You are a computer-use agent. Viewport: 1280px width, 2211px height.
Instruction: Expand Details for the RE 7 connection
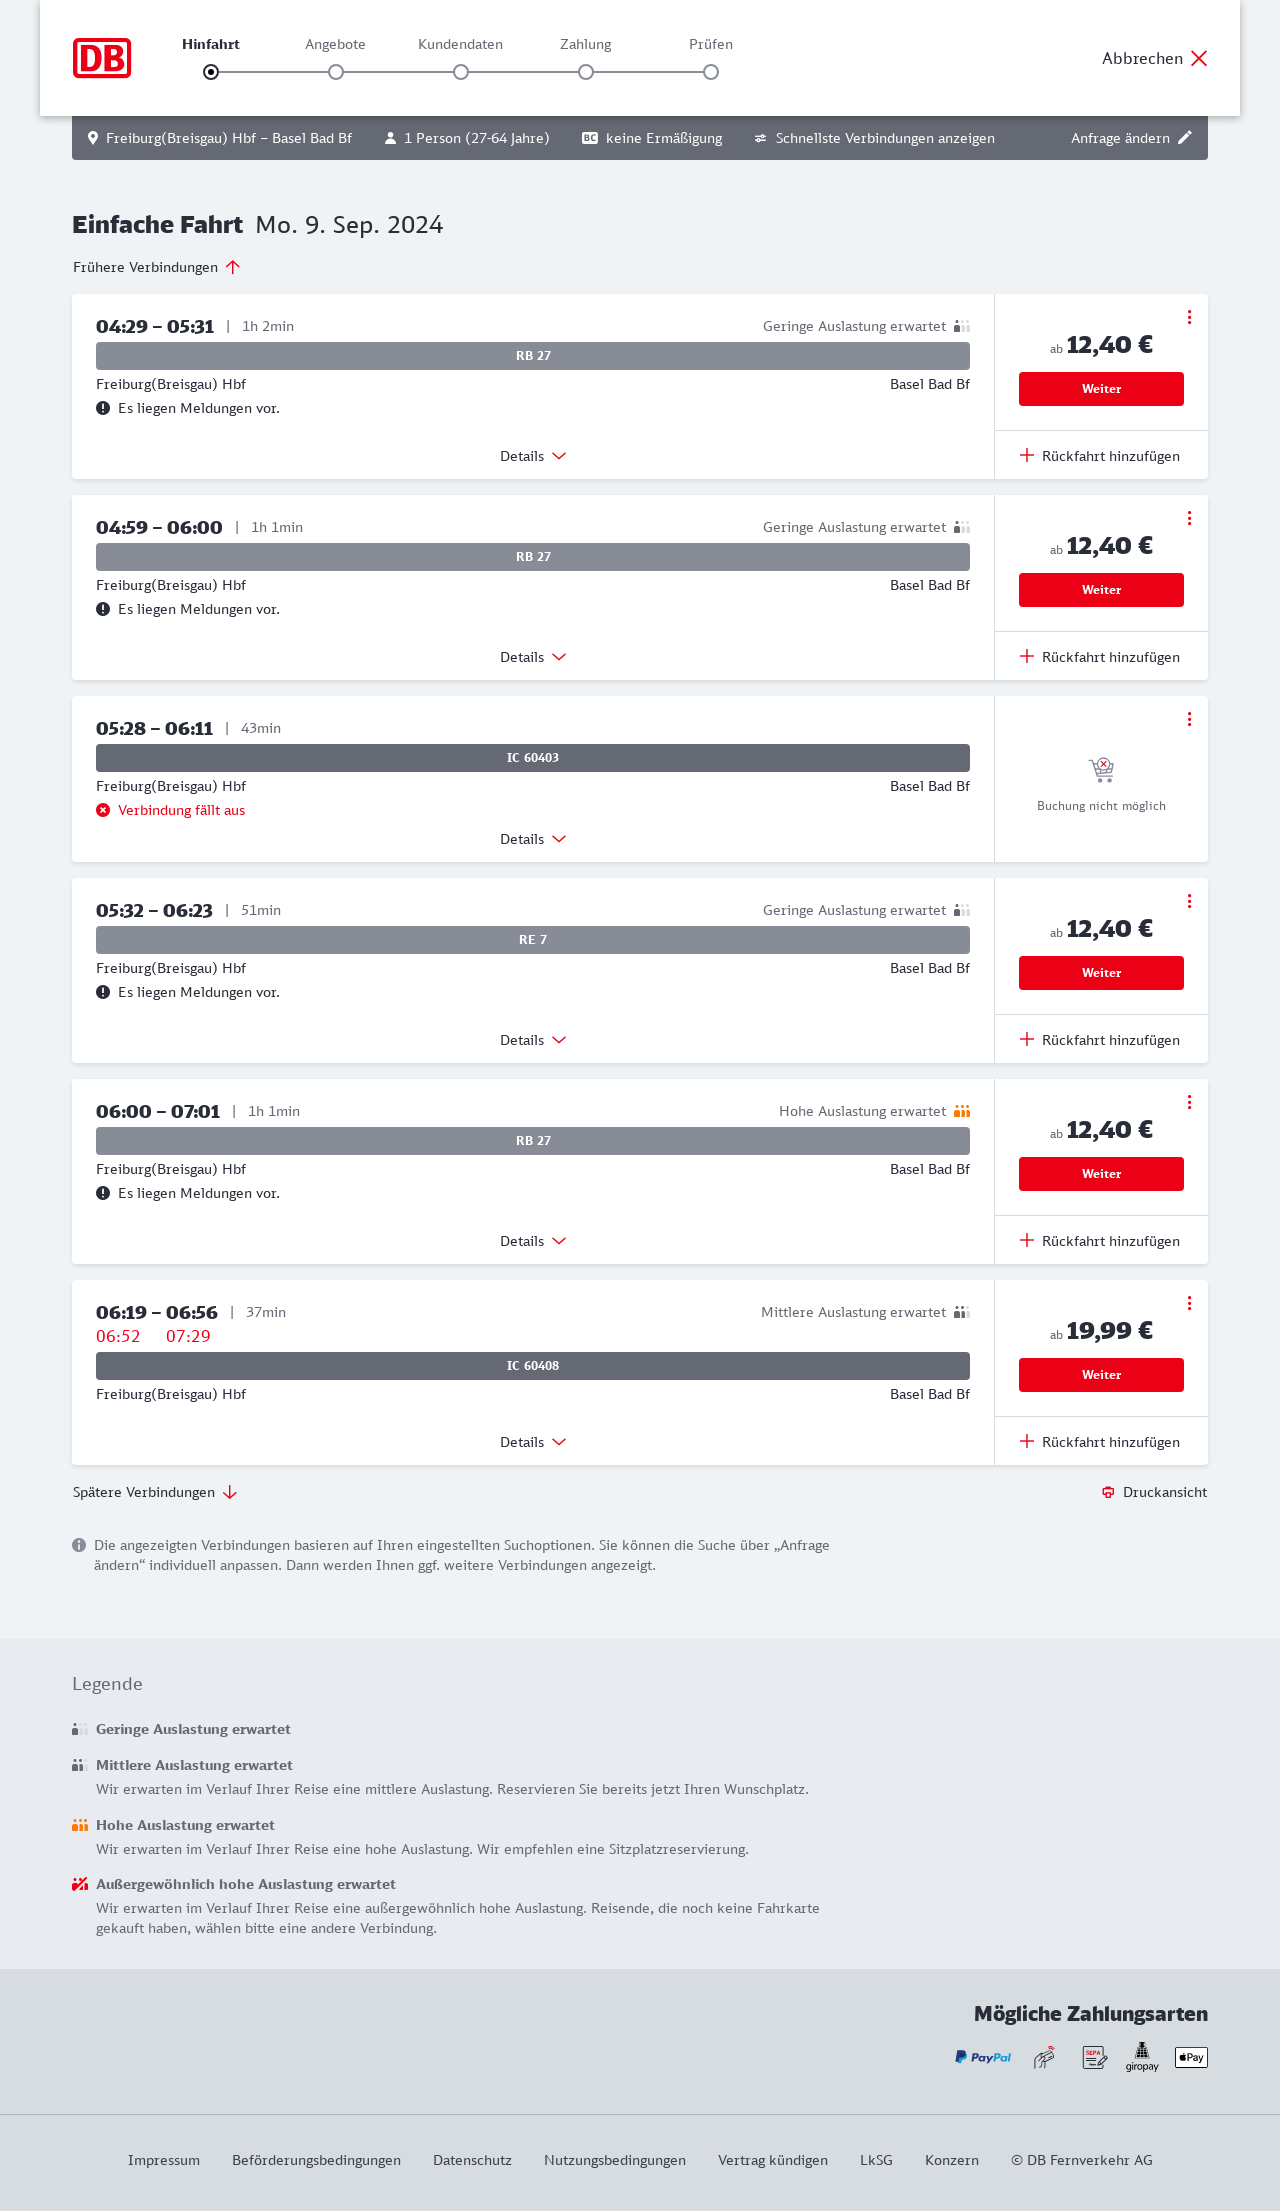coord(533,1040)
